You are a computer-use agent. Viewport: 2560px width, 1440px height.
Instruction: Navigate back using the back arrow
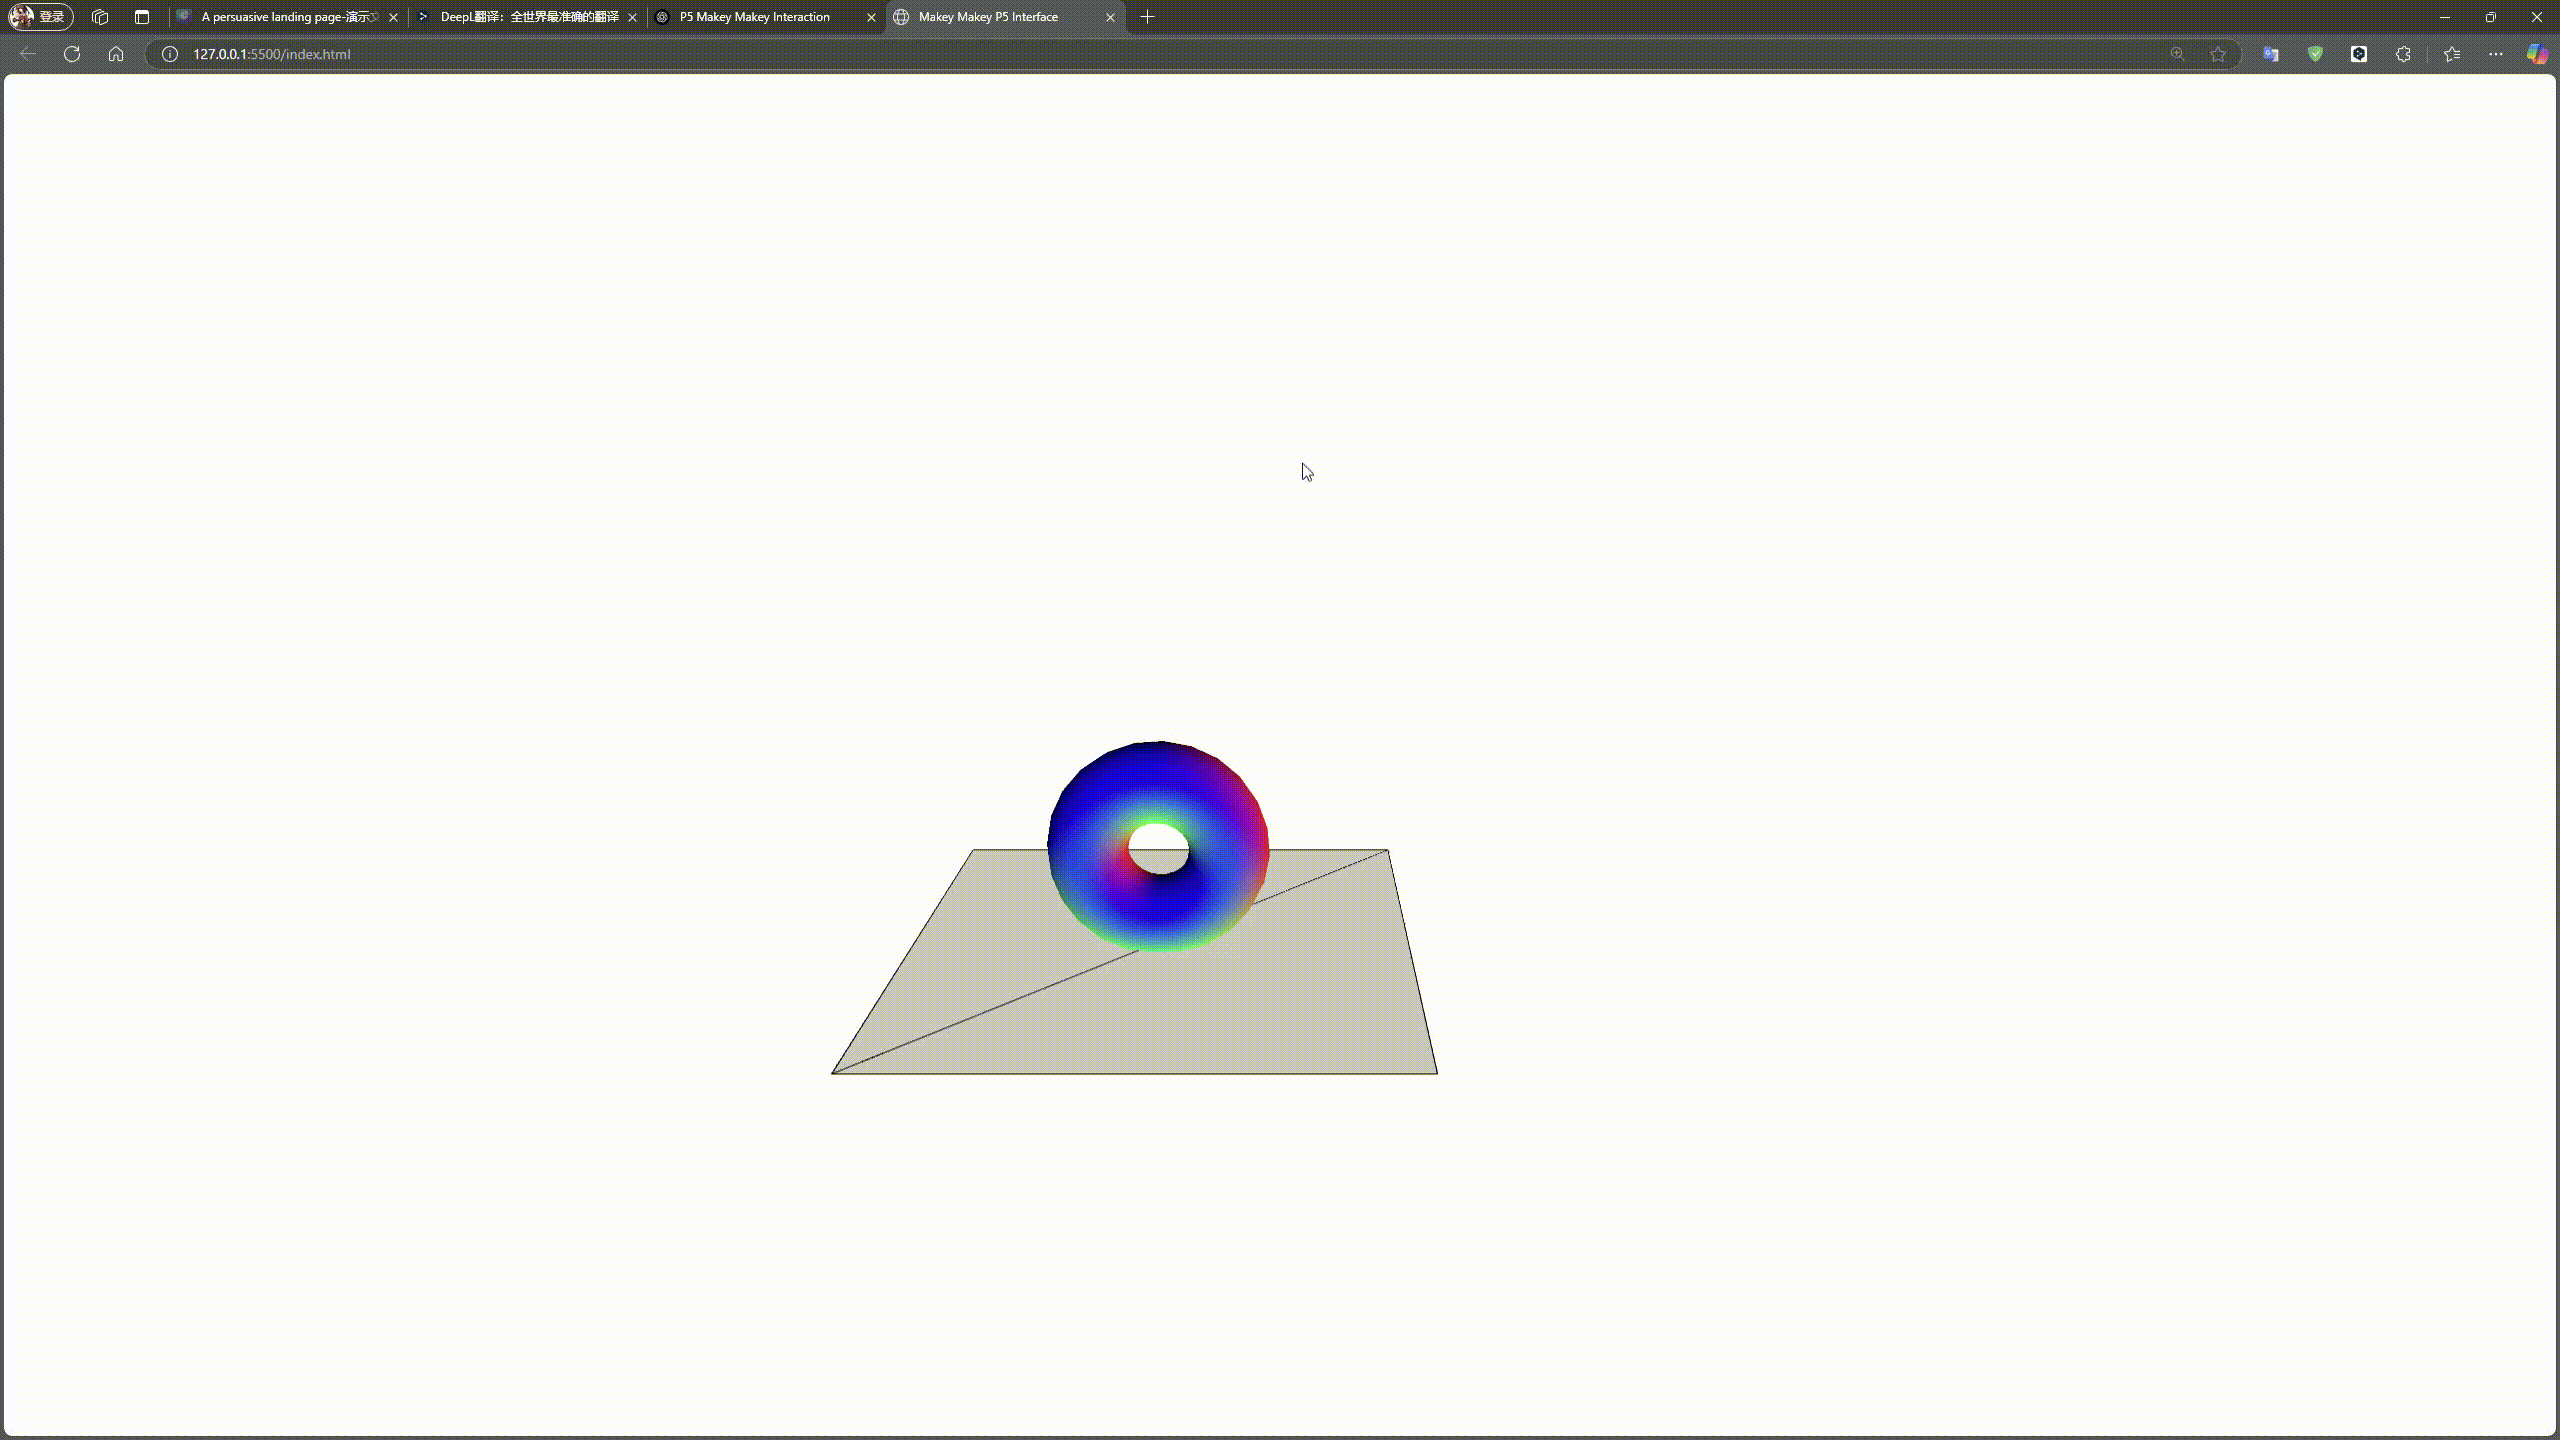(x=27, y=54)
